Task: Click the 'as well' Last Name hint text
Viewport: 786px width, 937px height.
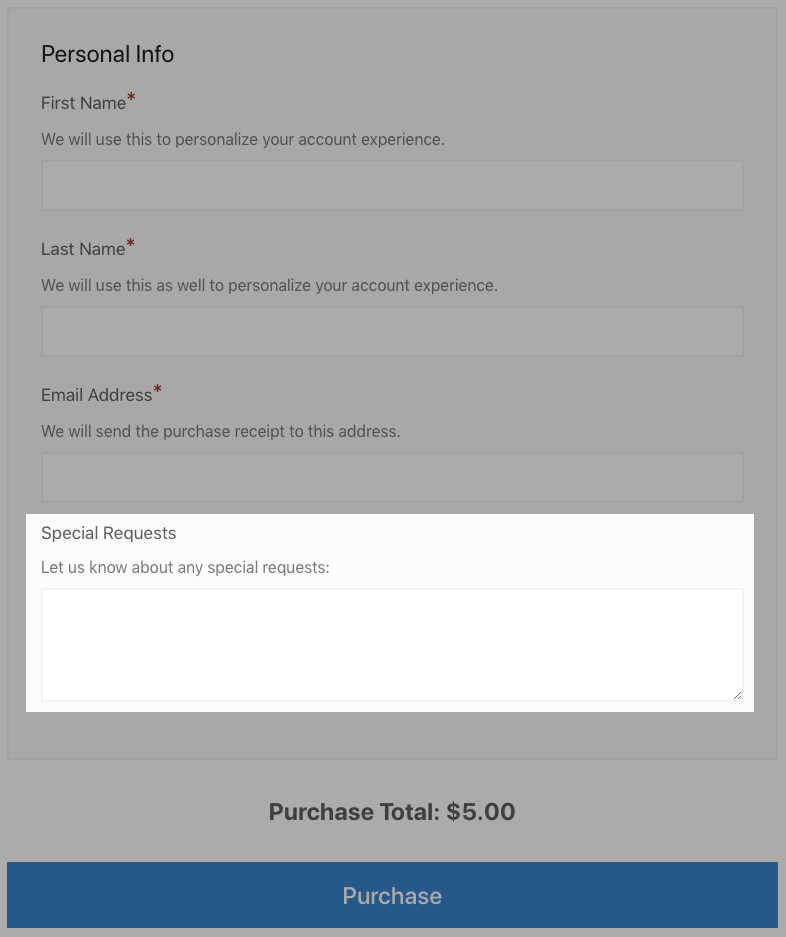Action: (269, 285)
